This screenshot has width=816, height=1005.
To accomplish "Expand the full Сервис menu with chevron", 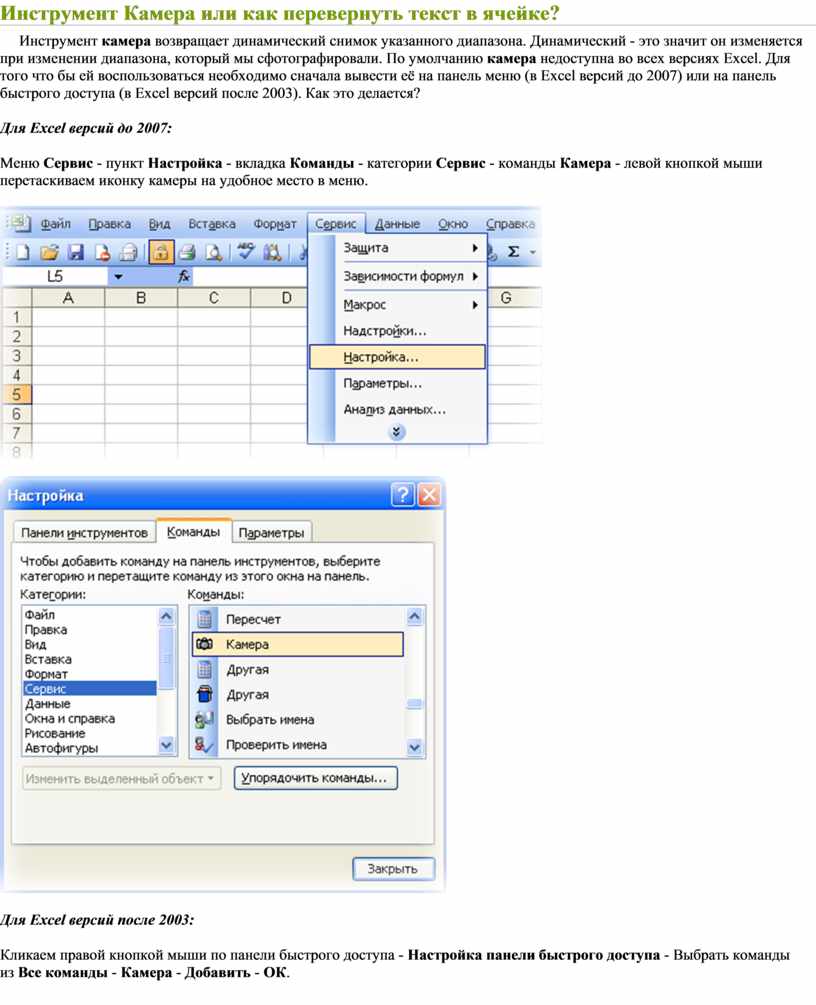I will click(397, 432).
